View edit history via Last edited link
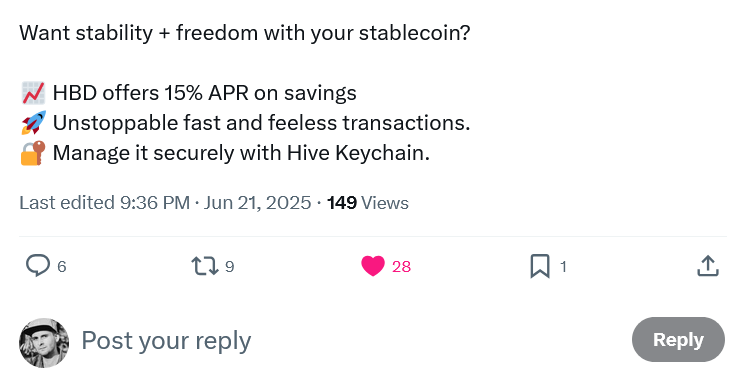Image resolution: width=743 pixels, height=386 pixels. tap(104, 203)
